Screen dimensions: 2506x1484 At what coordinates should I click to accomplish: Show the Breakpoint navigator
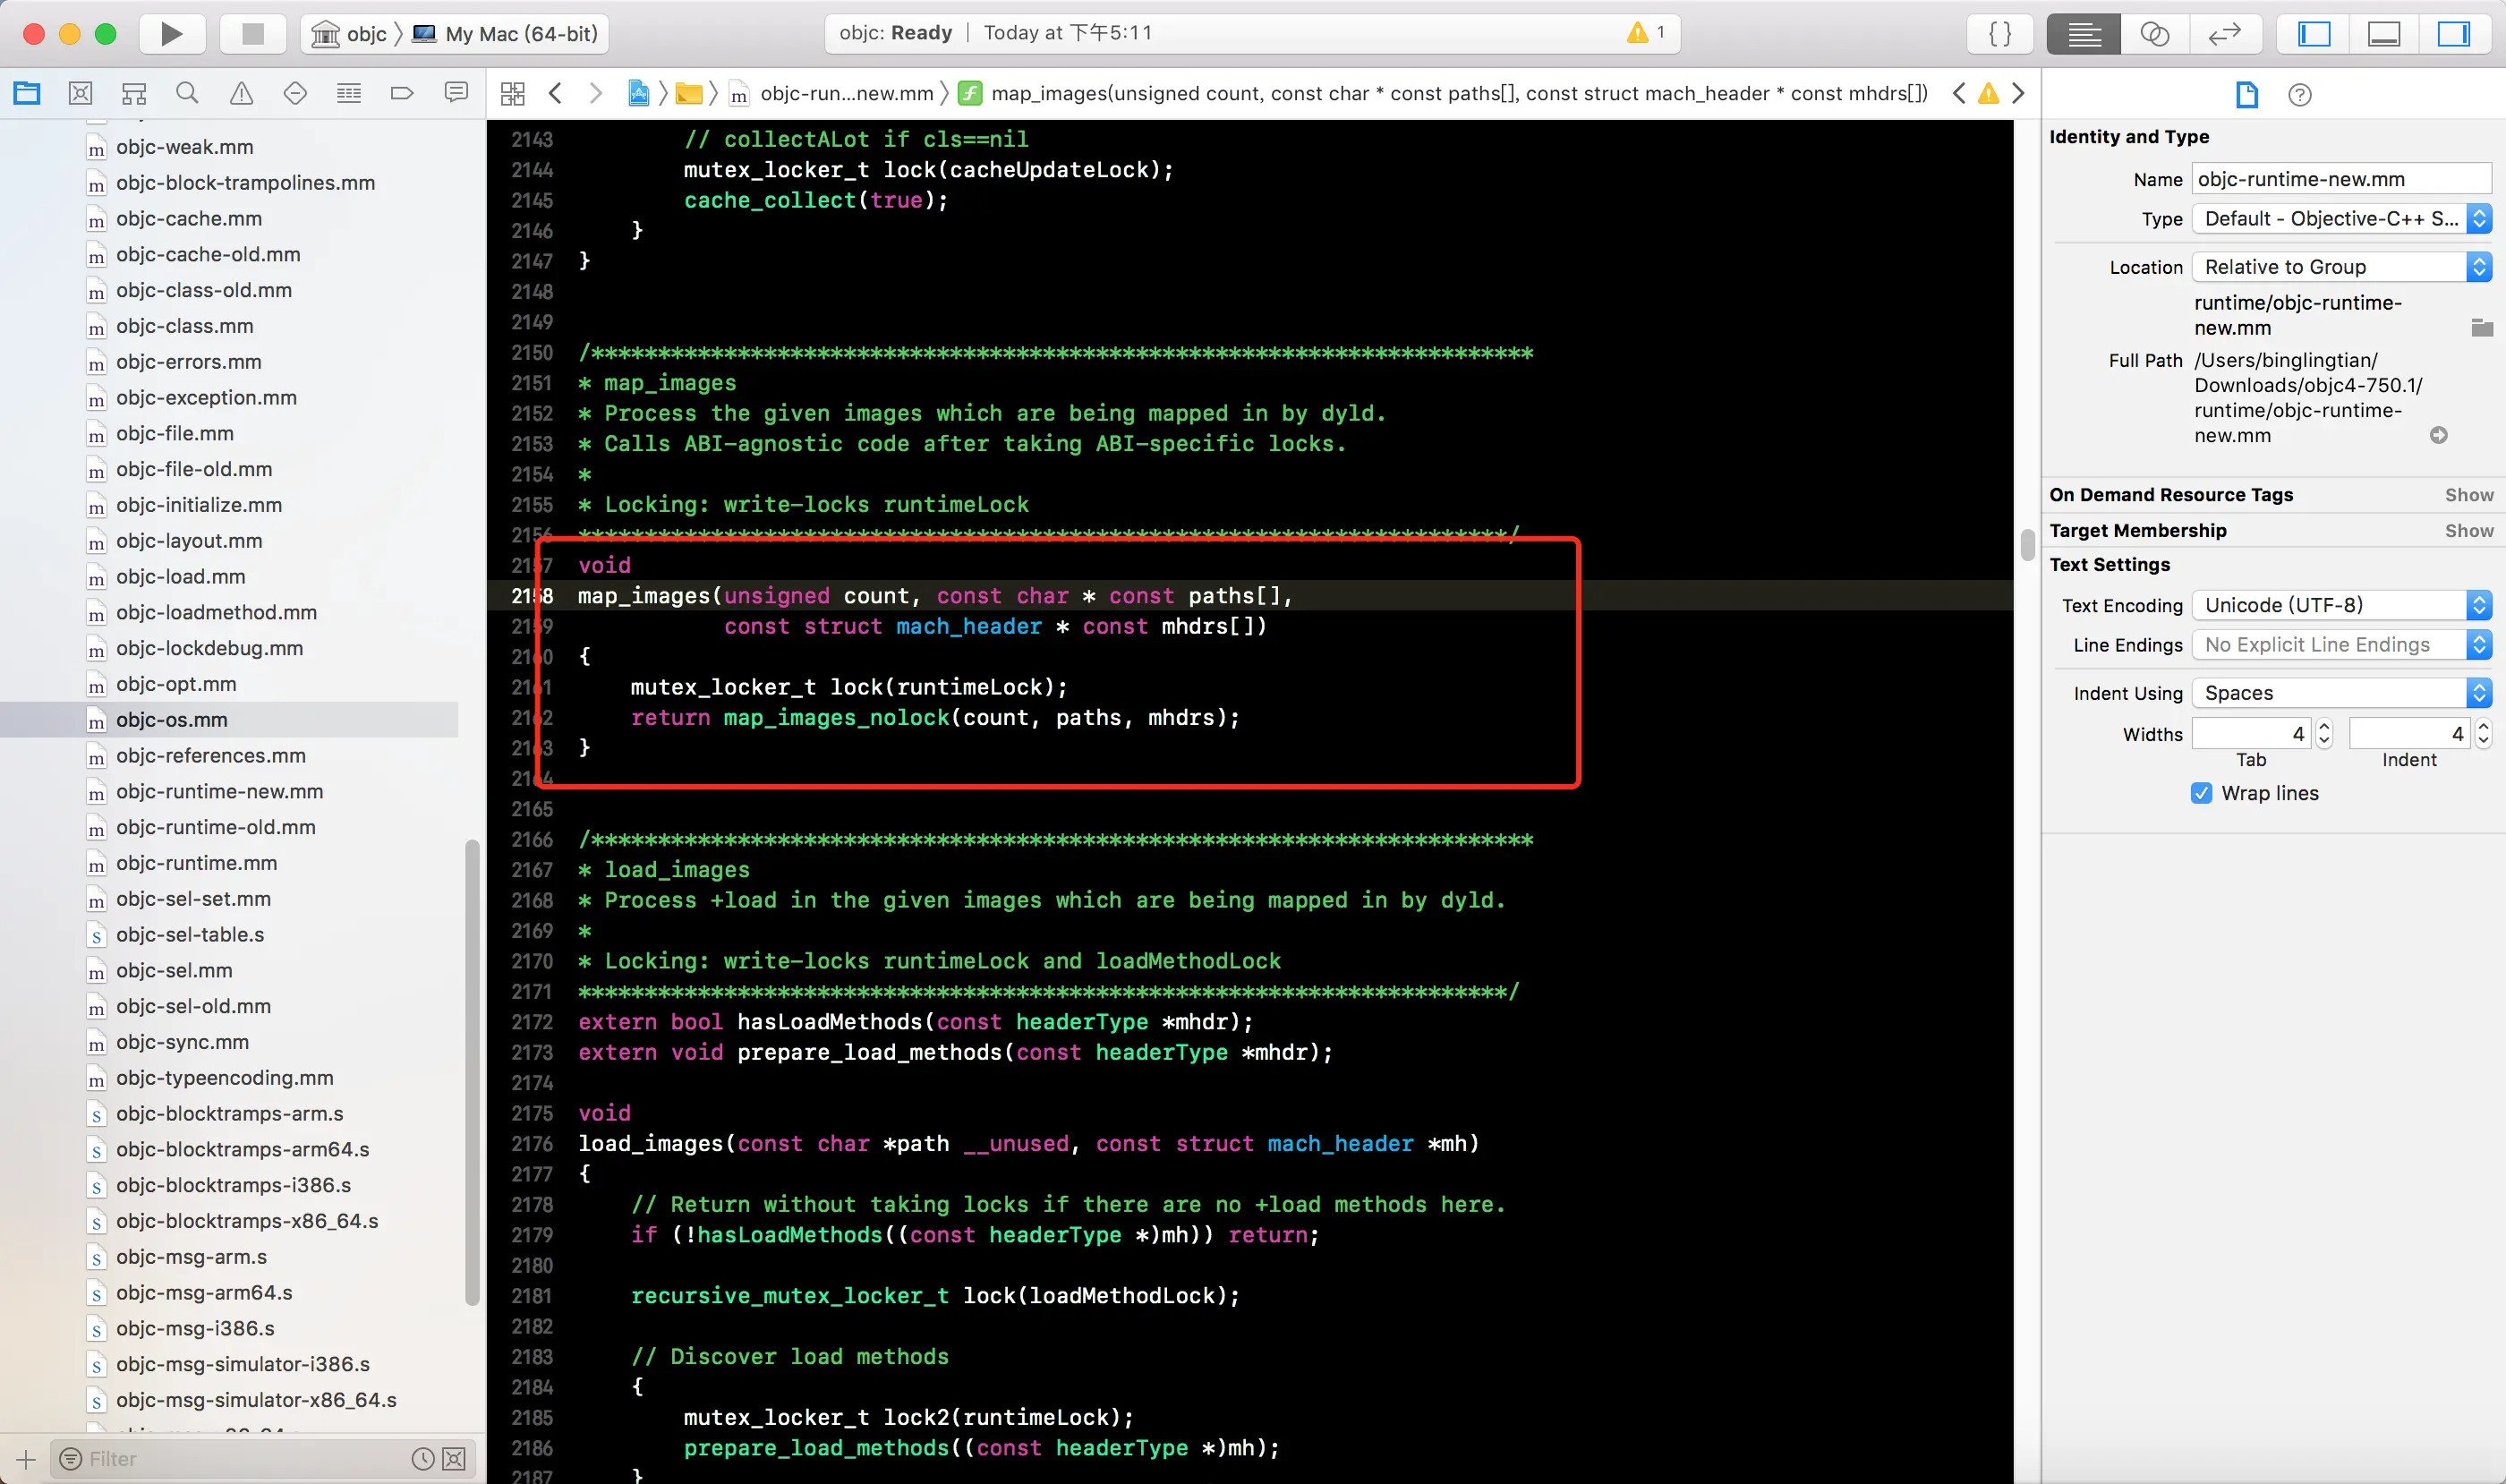[402, 93]
